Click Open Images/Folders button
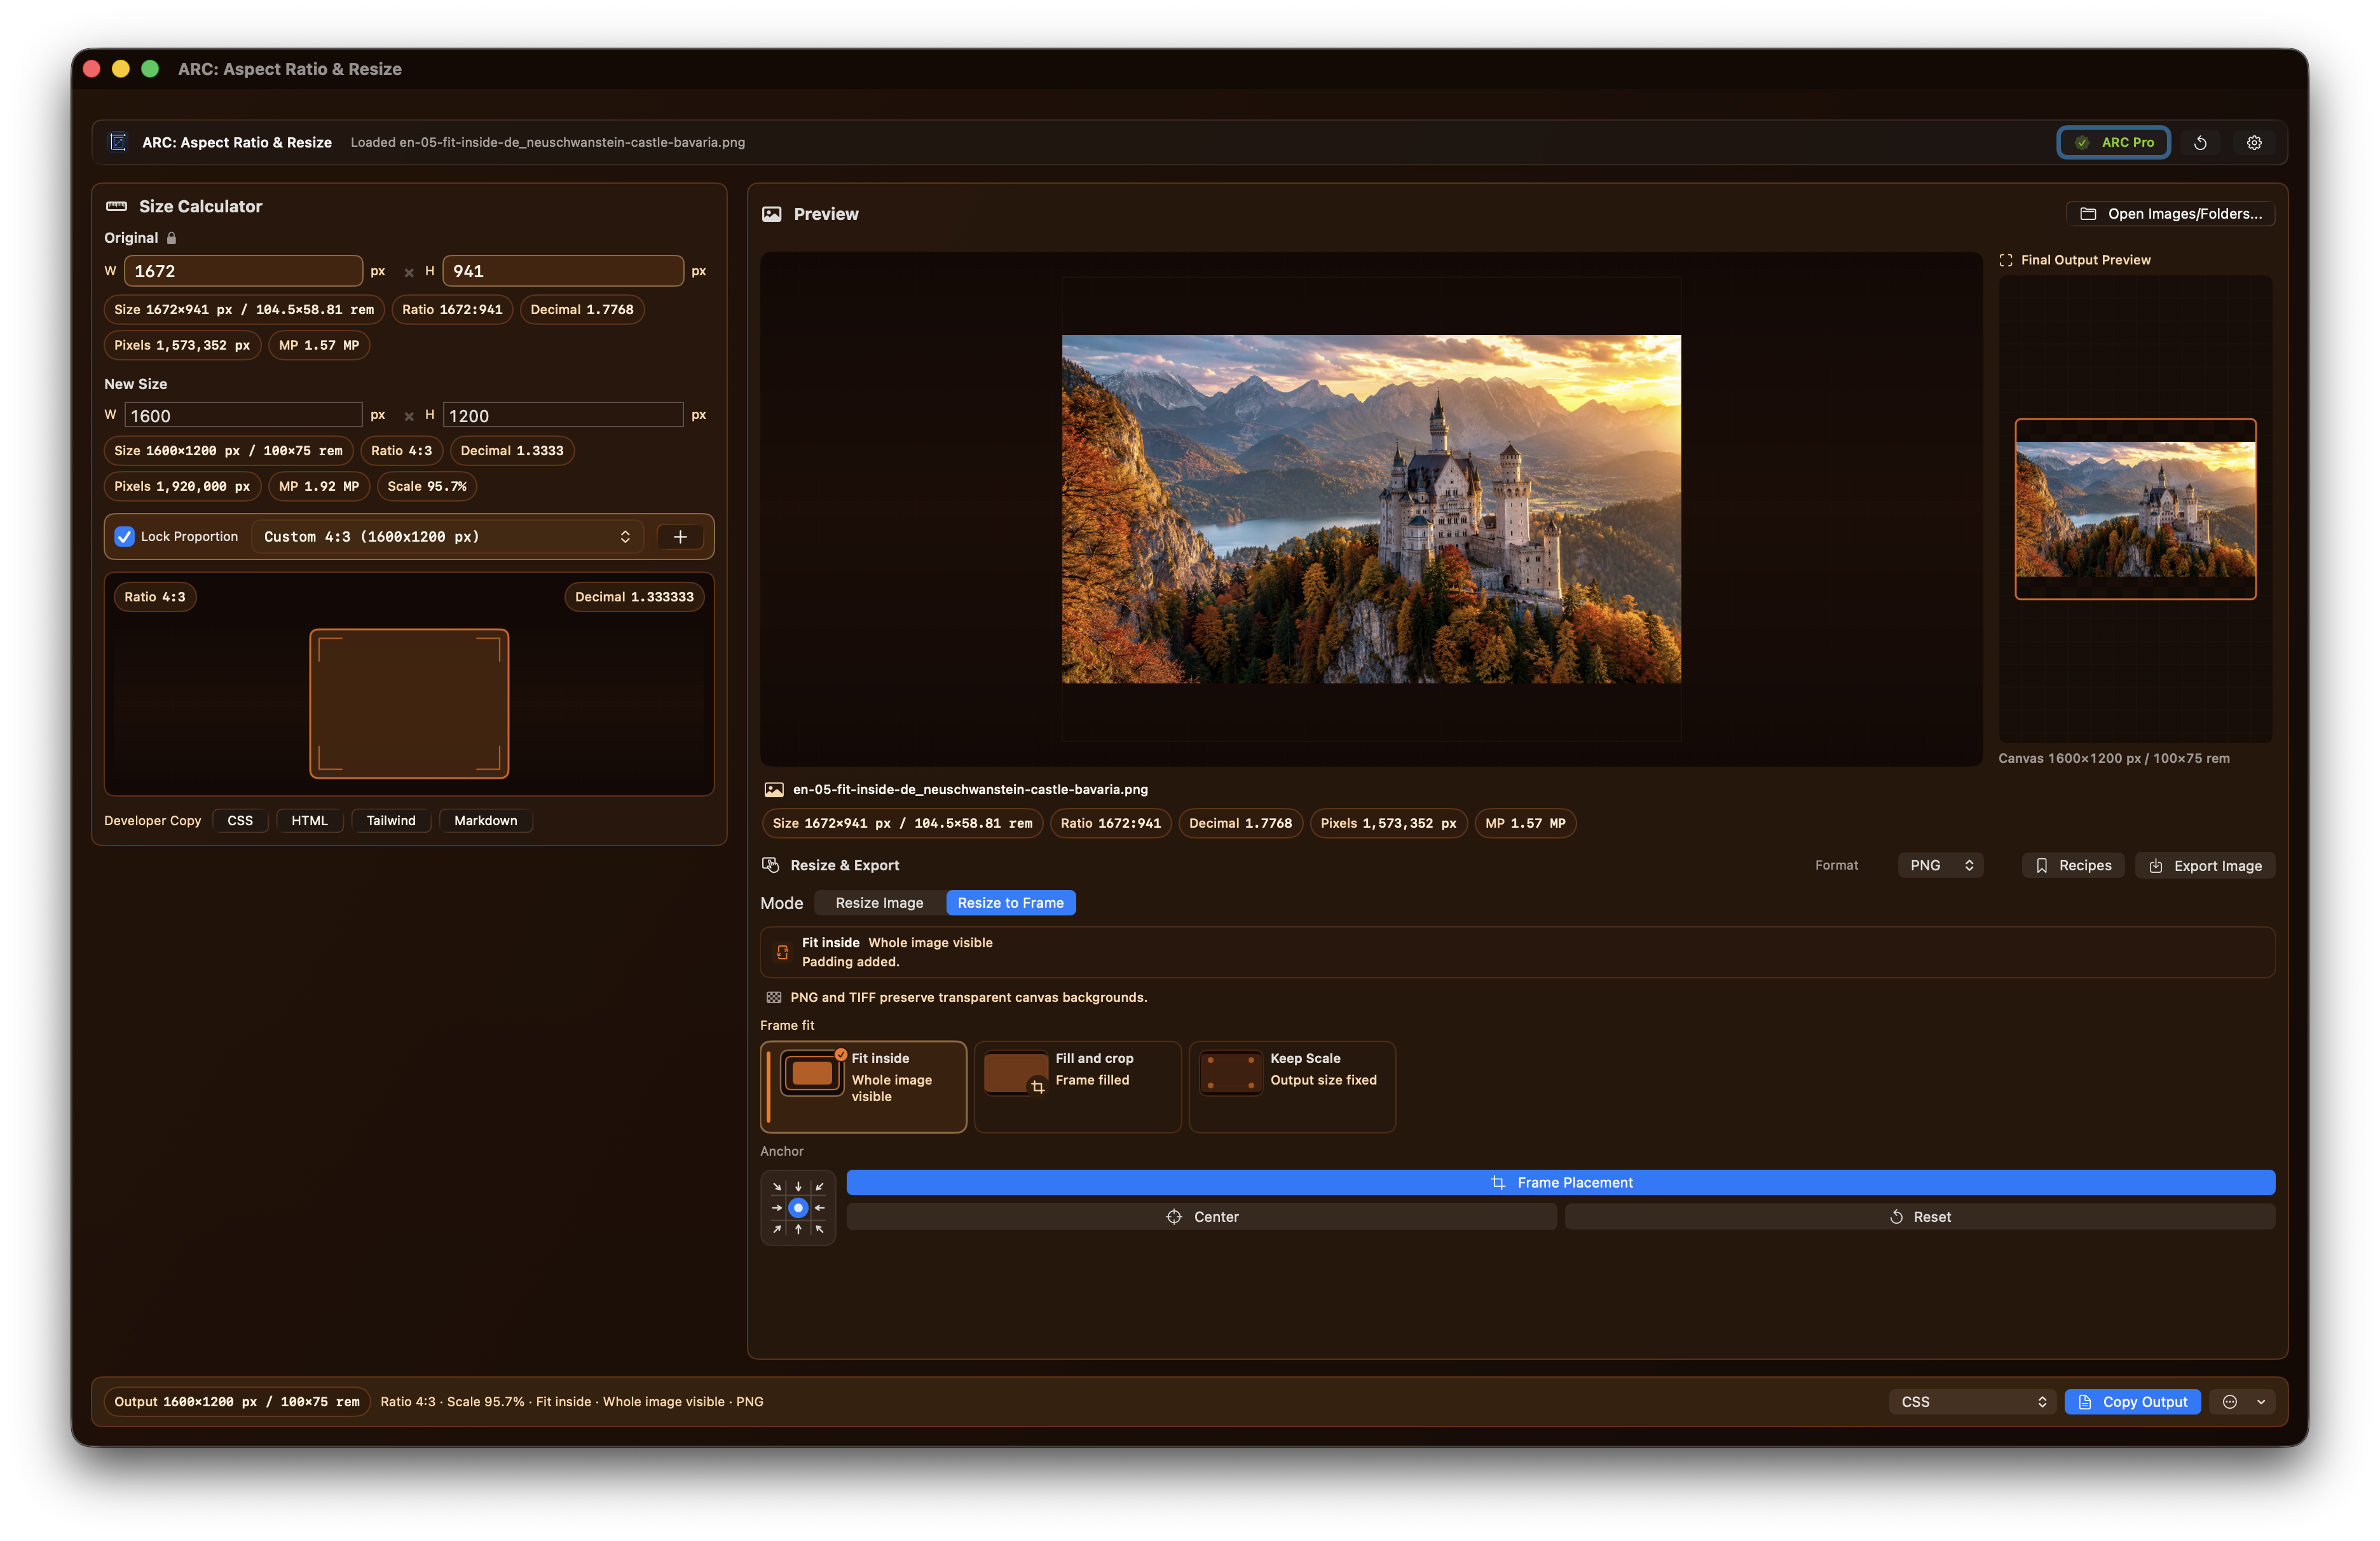 [2170, 214]
